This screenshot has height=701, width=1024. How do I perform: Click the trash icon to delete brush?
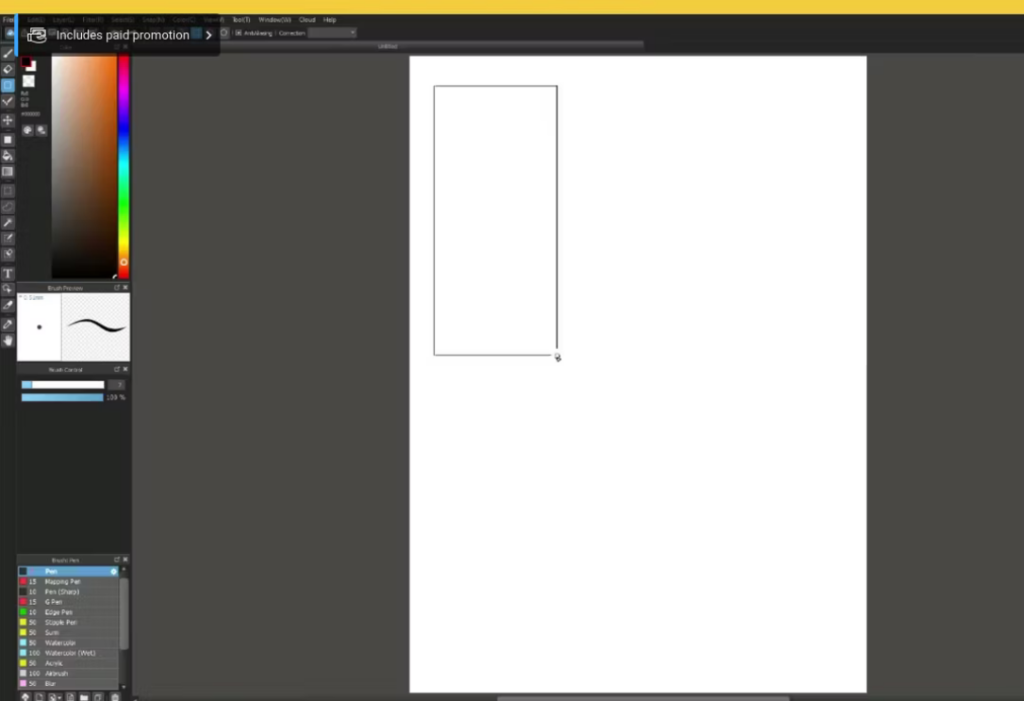point(115,696)
